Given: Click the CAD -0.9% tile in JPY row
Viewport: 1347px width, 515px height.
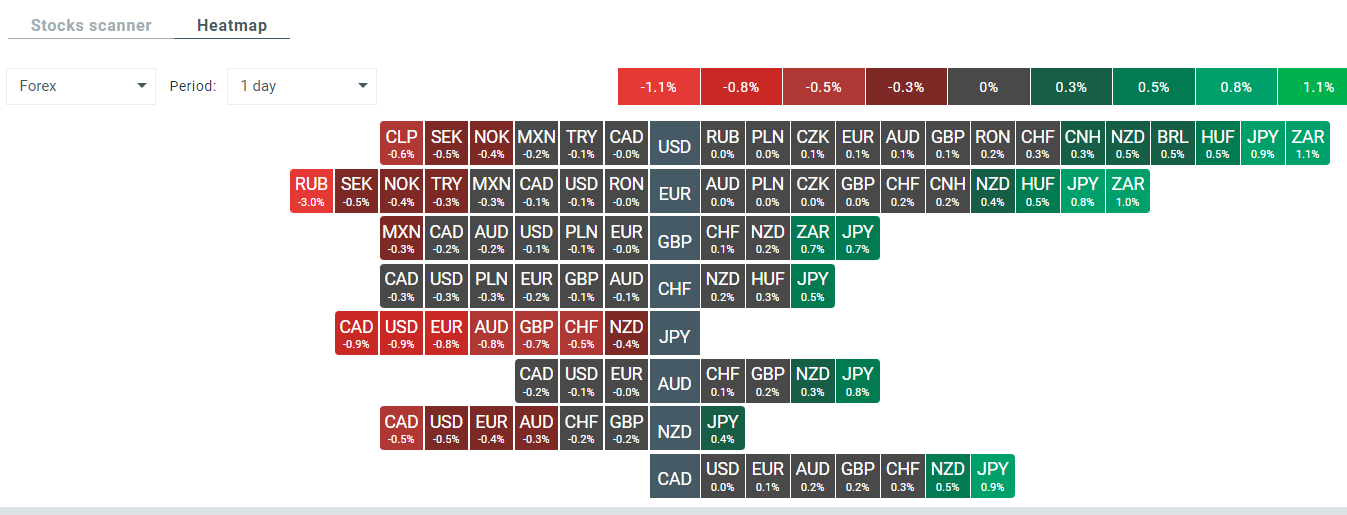Looking at the screenshot, I should 356,334.
